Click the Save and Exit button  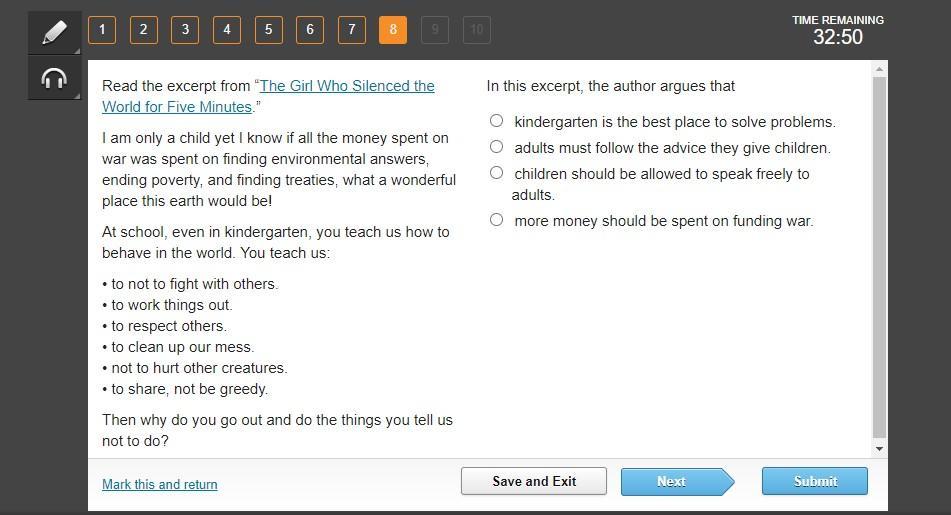pyautogui.click(x=534, y=481)
